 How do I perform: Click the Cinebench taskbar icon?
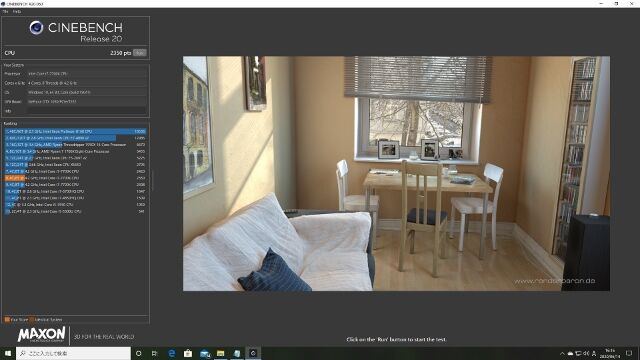253,353
